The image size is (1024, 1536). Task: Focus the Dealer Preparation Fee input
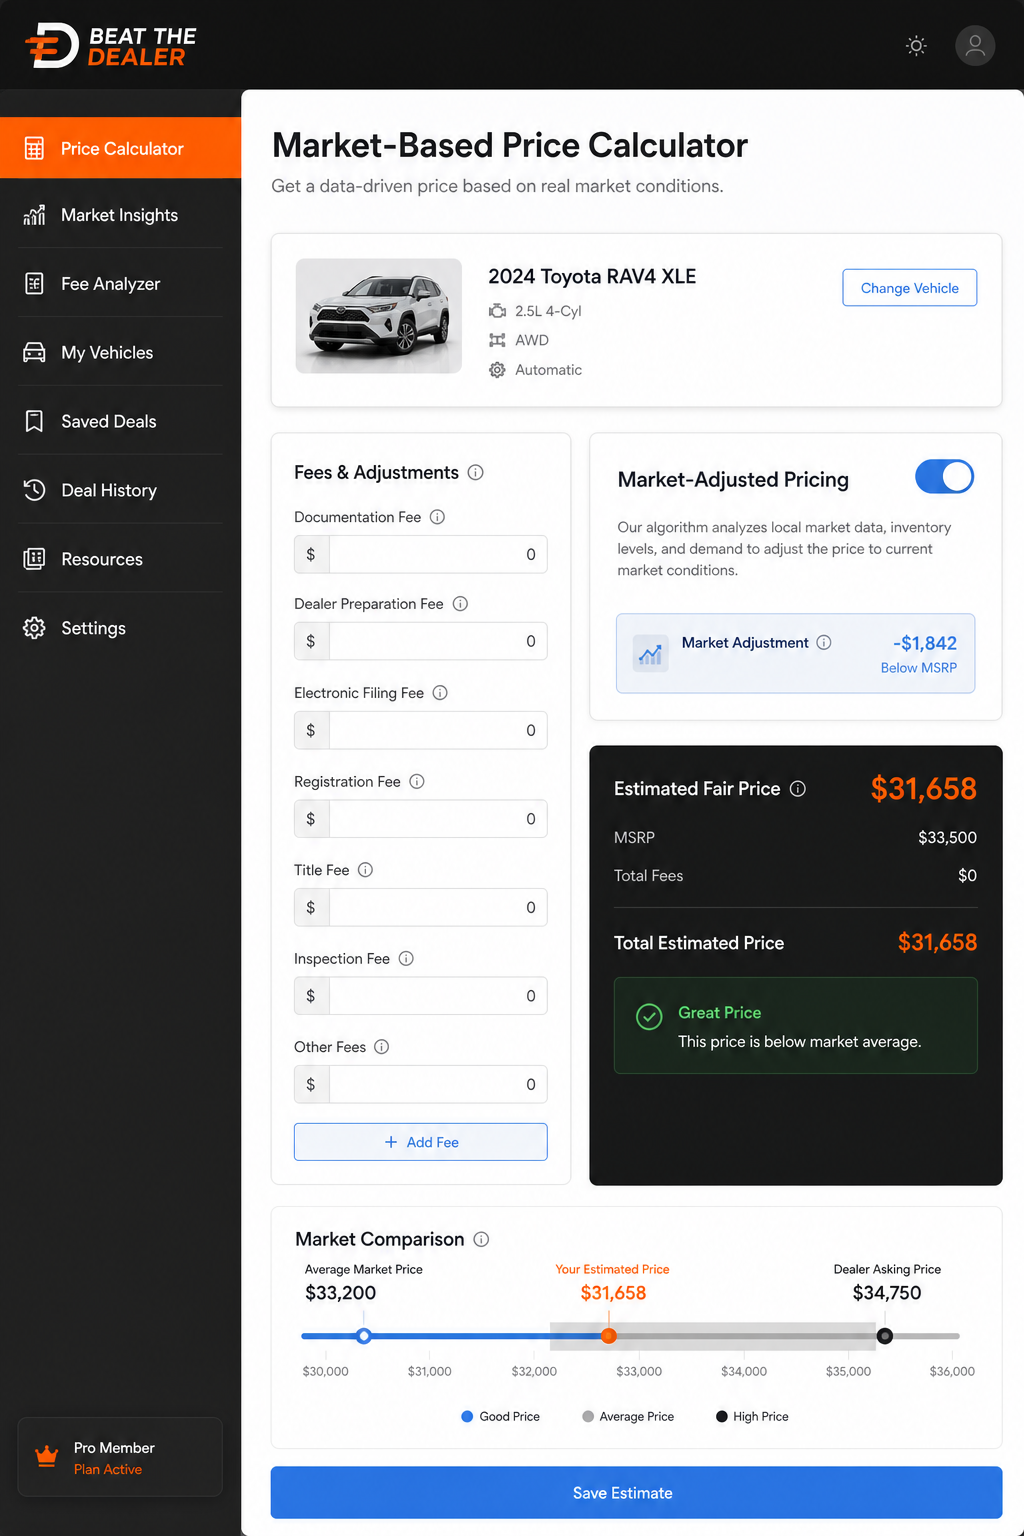click(x=421, y=641)
